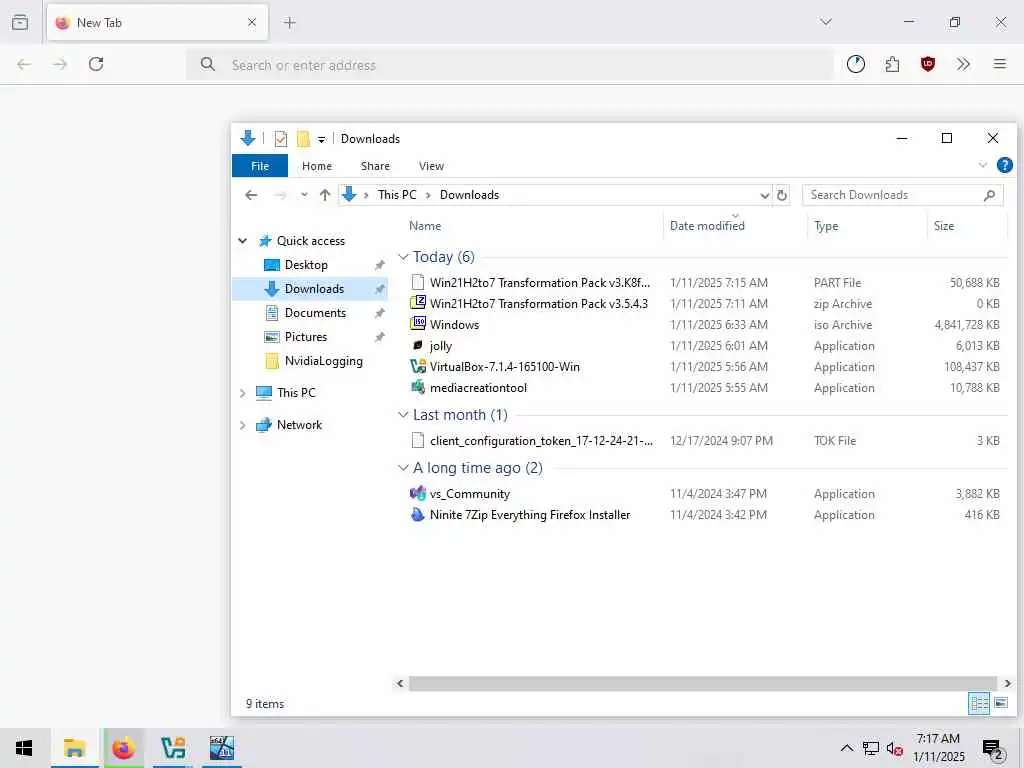
Task: Select NvidiaLogging folder in navigation pane
Action: pyautogui.click(x=323, y=361)
